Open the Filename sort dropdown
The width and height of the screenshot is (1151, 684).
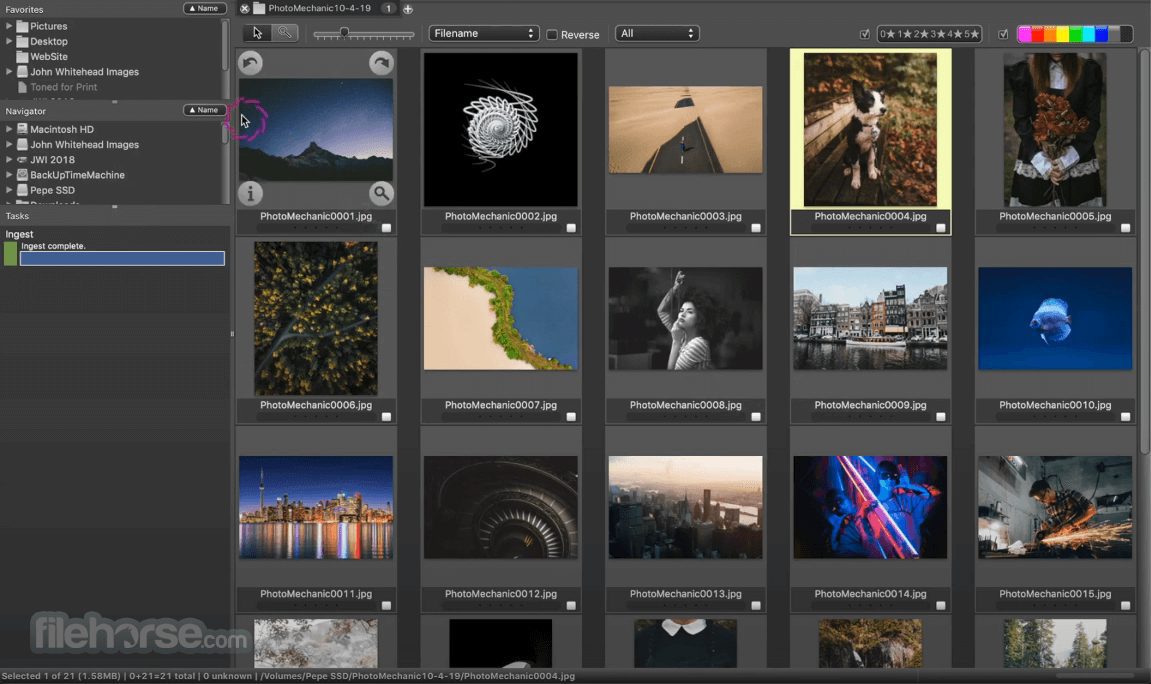tap(483, 32)
